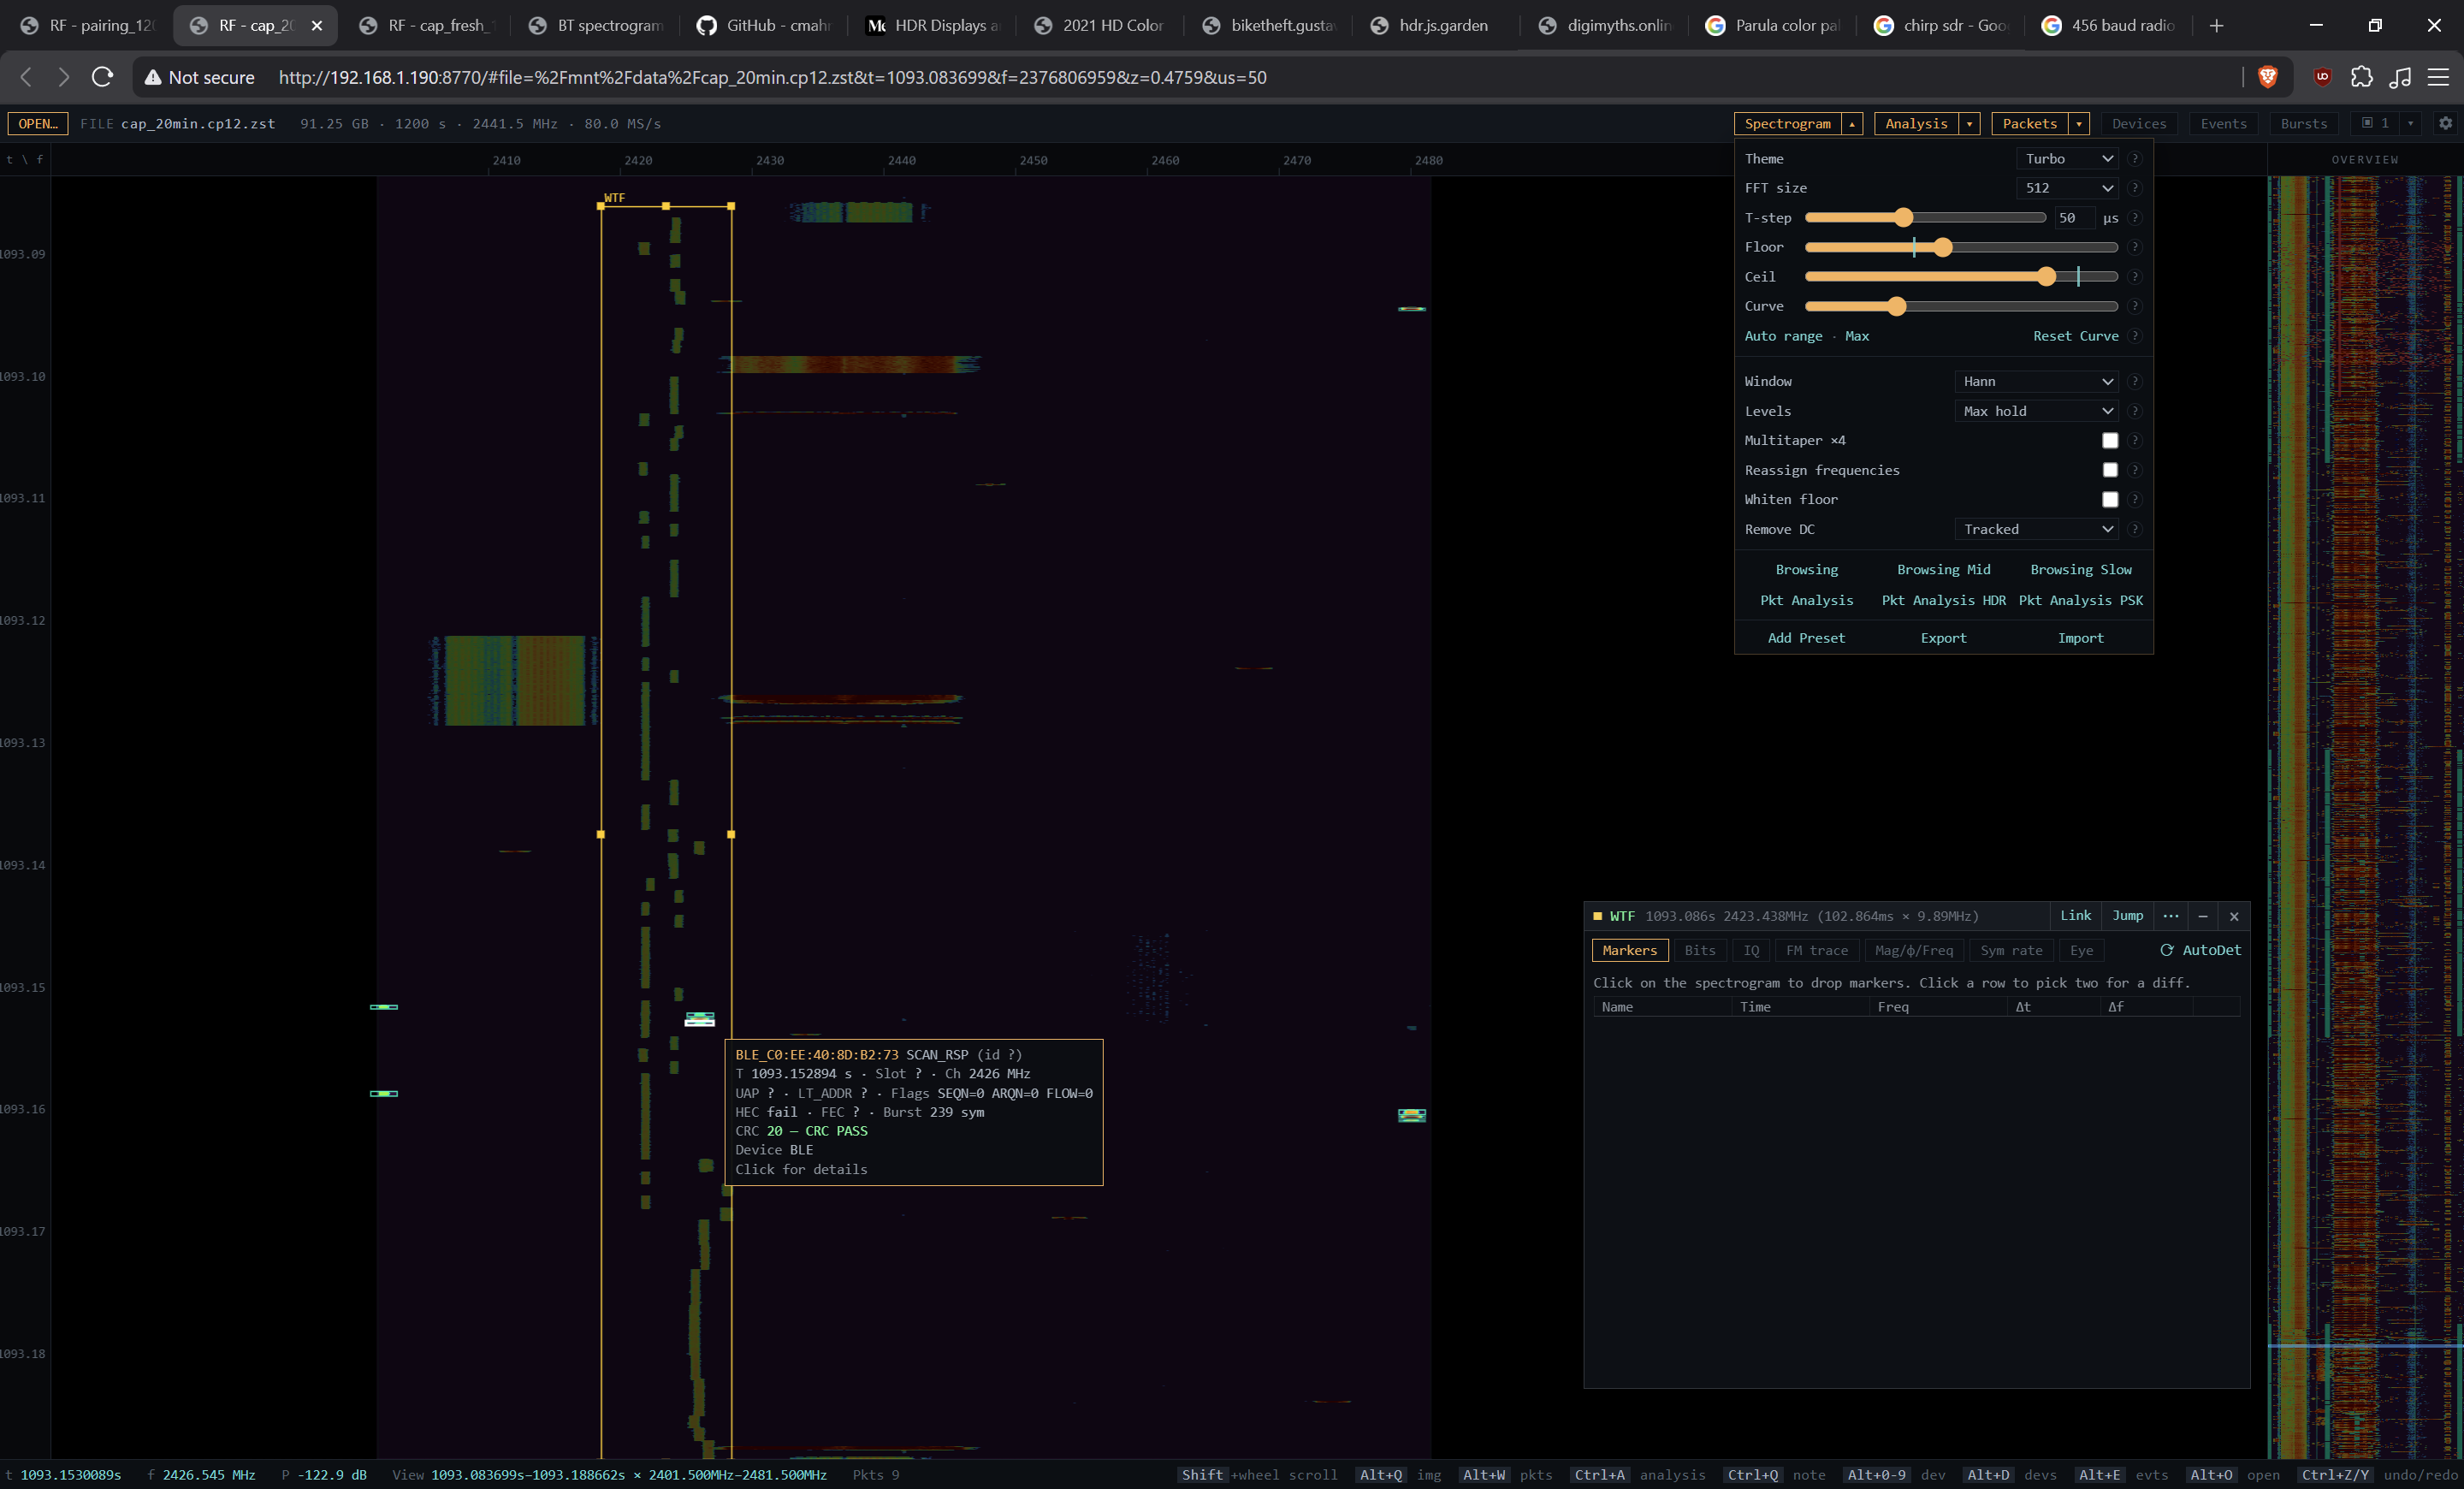Show help for the Window setting
2464x1489 pixels.
point(2134,381)
